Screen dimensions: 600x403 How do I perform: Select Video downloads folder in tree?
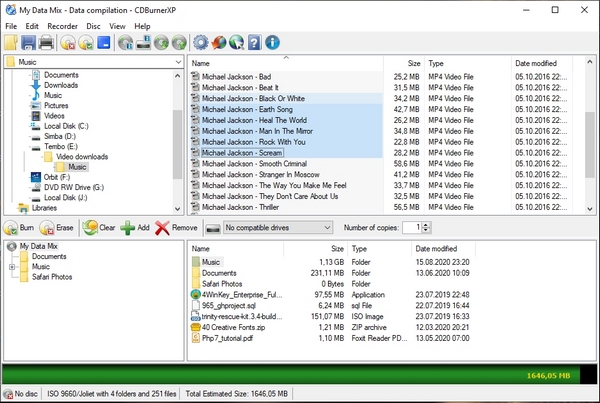coord(82,157)
